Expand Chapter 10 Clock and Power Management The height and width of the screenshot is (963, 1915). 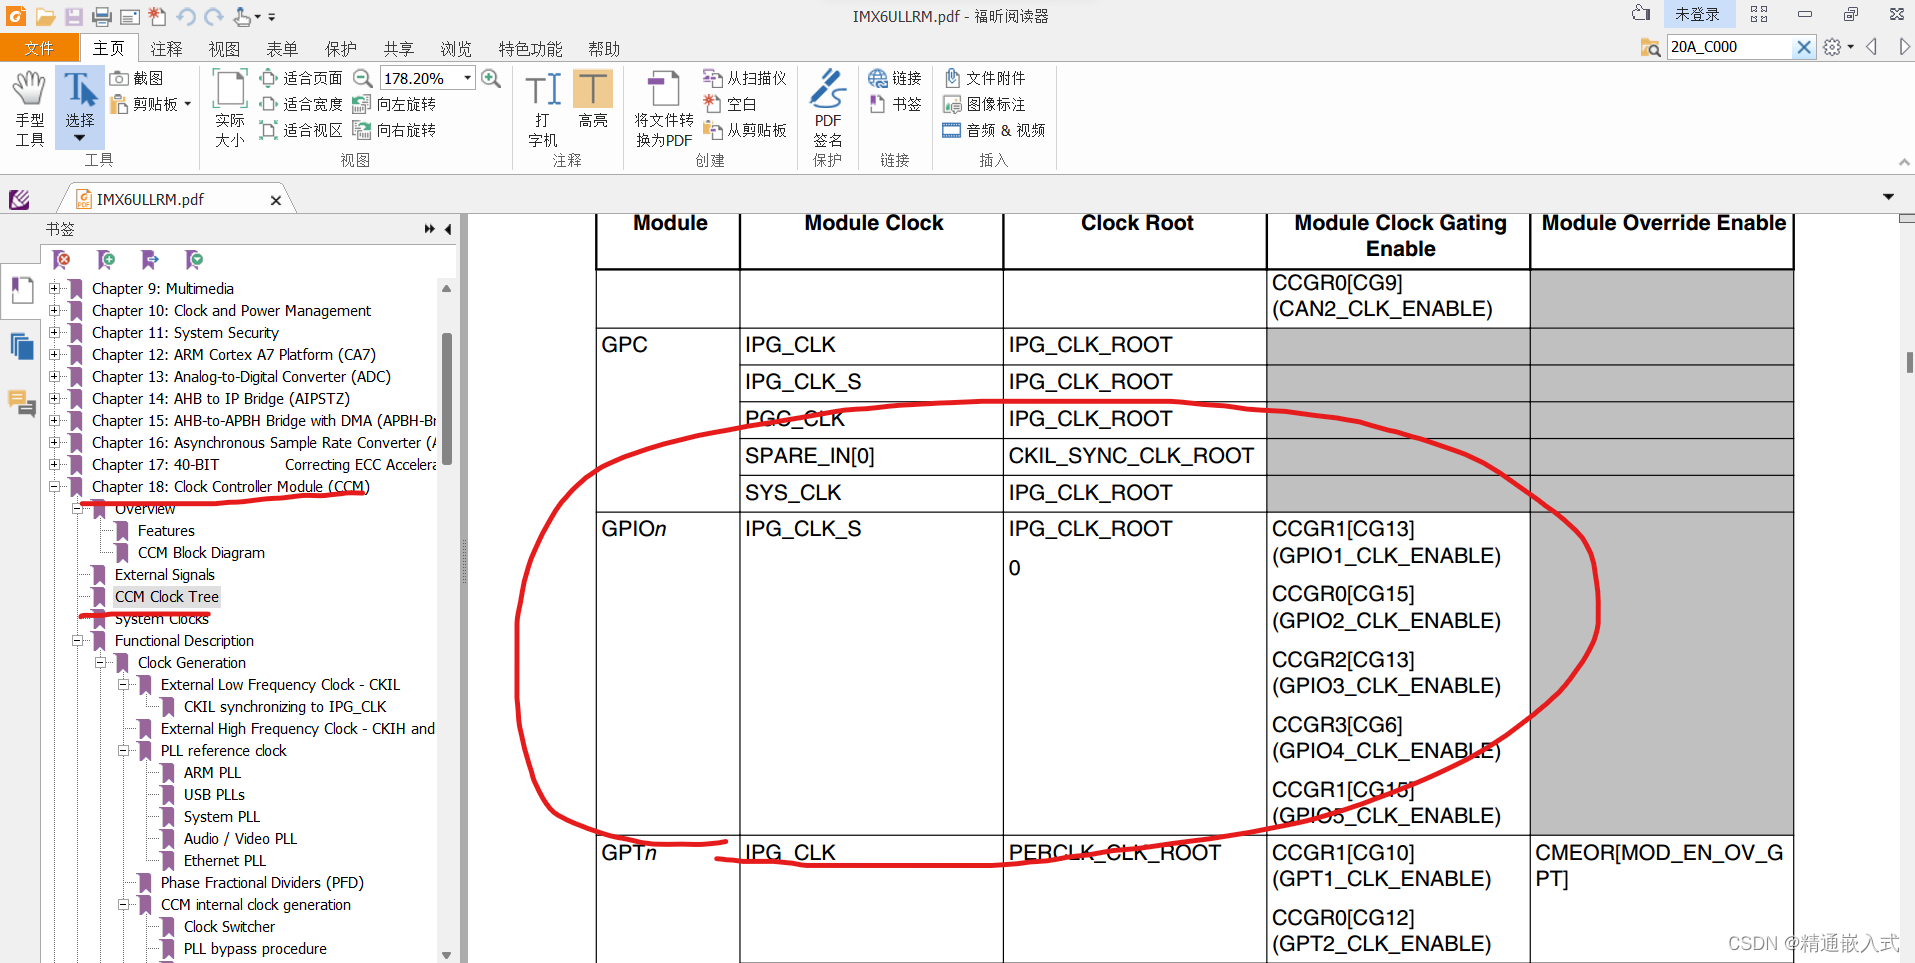coord(55,311)
